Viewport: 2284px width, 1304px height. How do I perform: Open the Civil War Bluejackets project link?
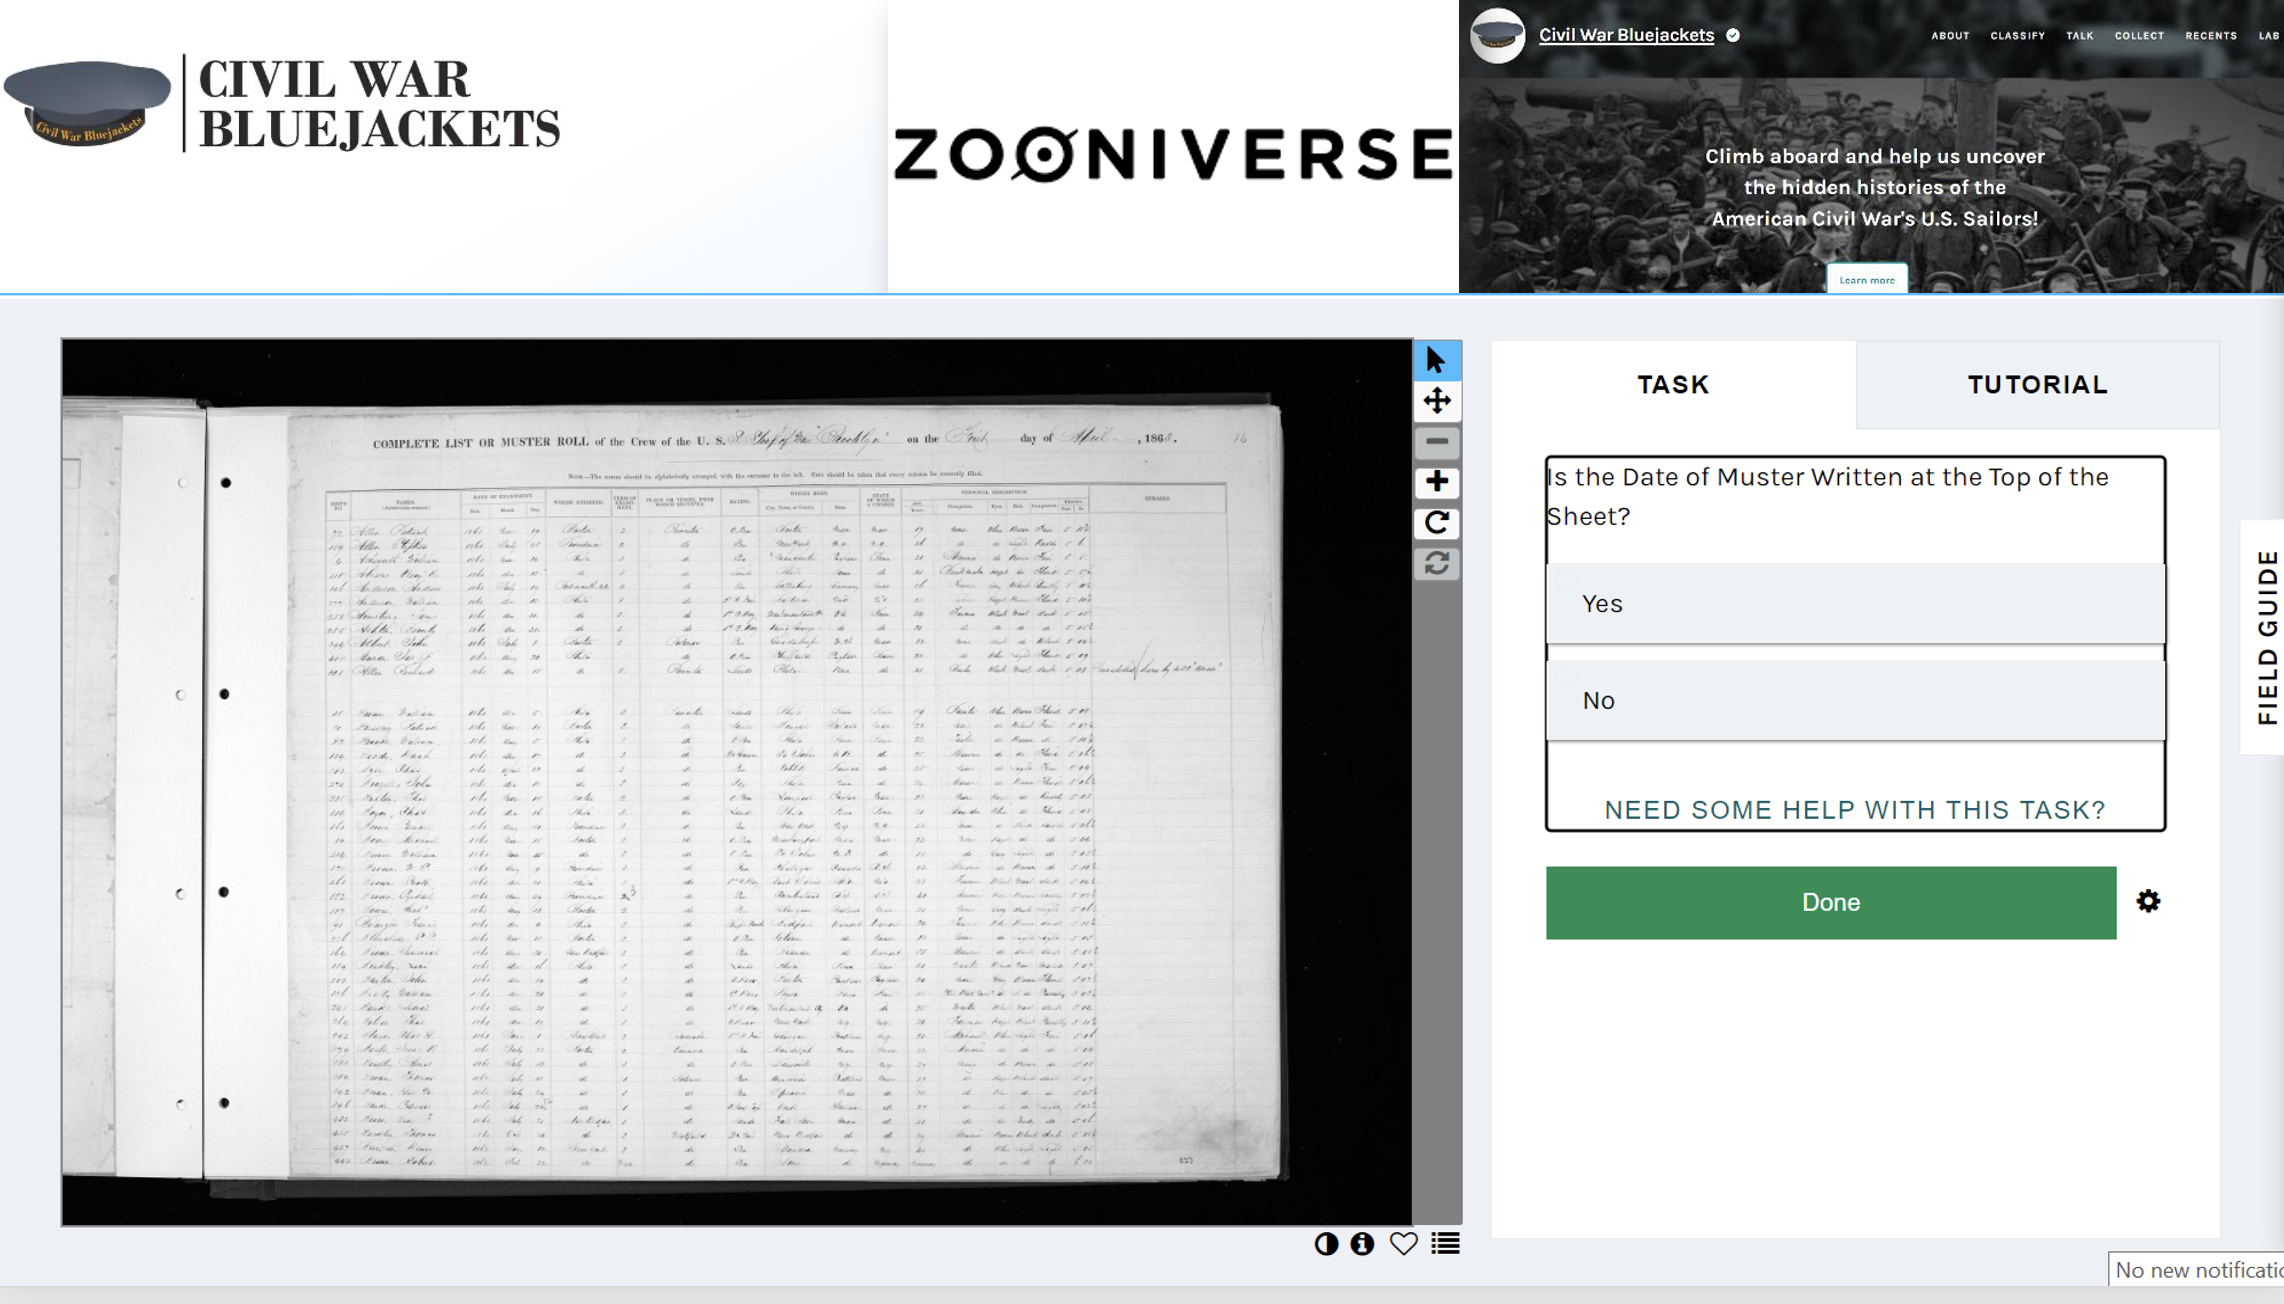click(x=1626, y=35)
